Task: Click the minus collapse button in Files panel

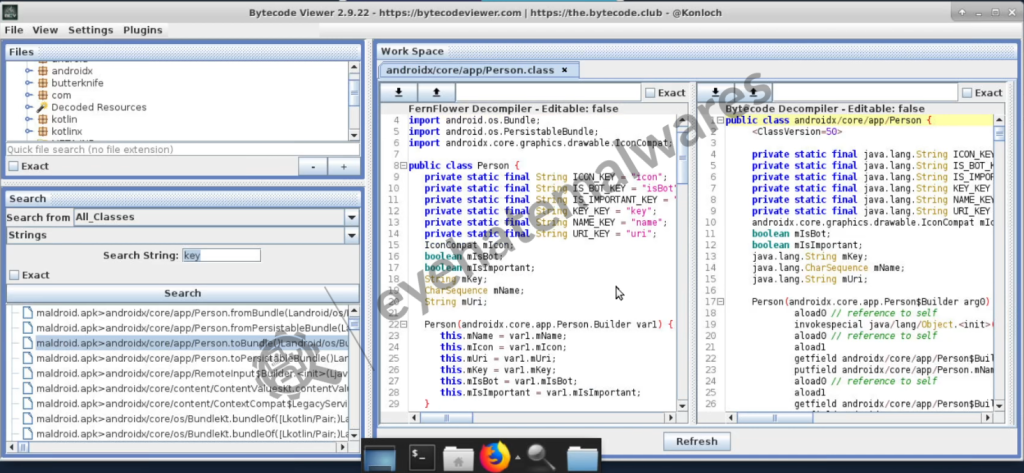Action: [x=313, y=167]
